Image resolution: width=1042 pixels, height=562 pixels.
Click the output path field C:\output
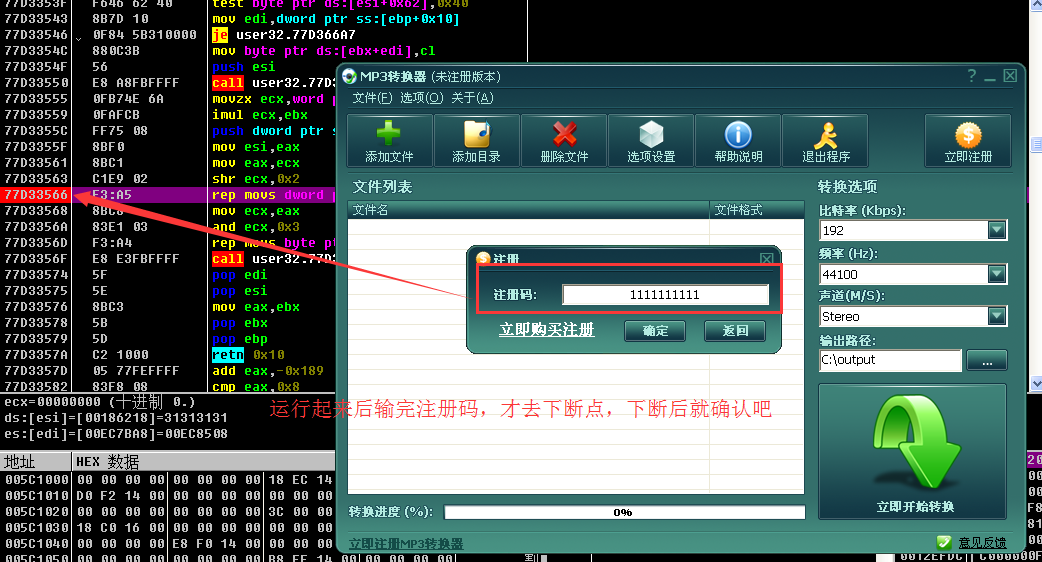coord(890,360)
